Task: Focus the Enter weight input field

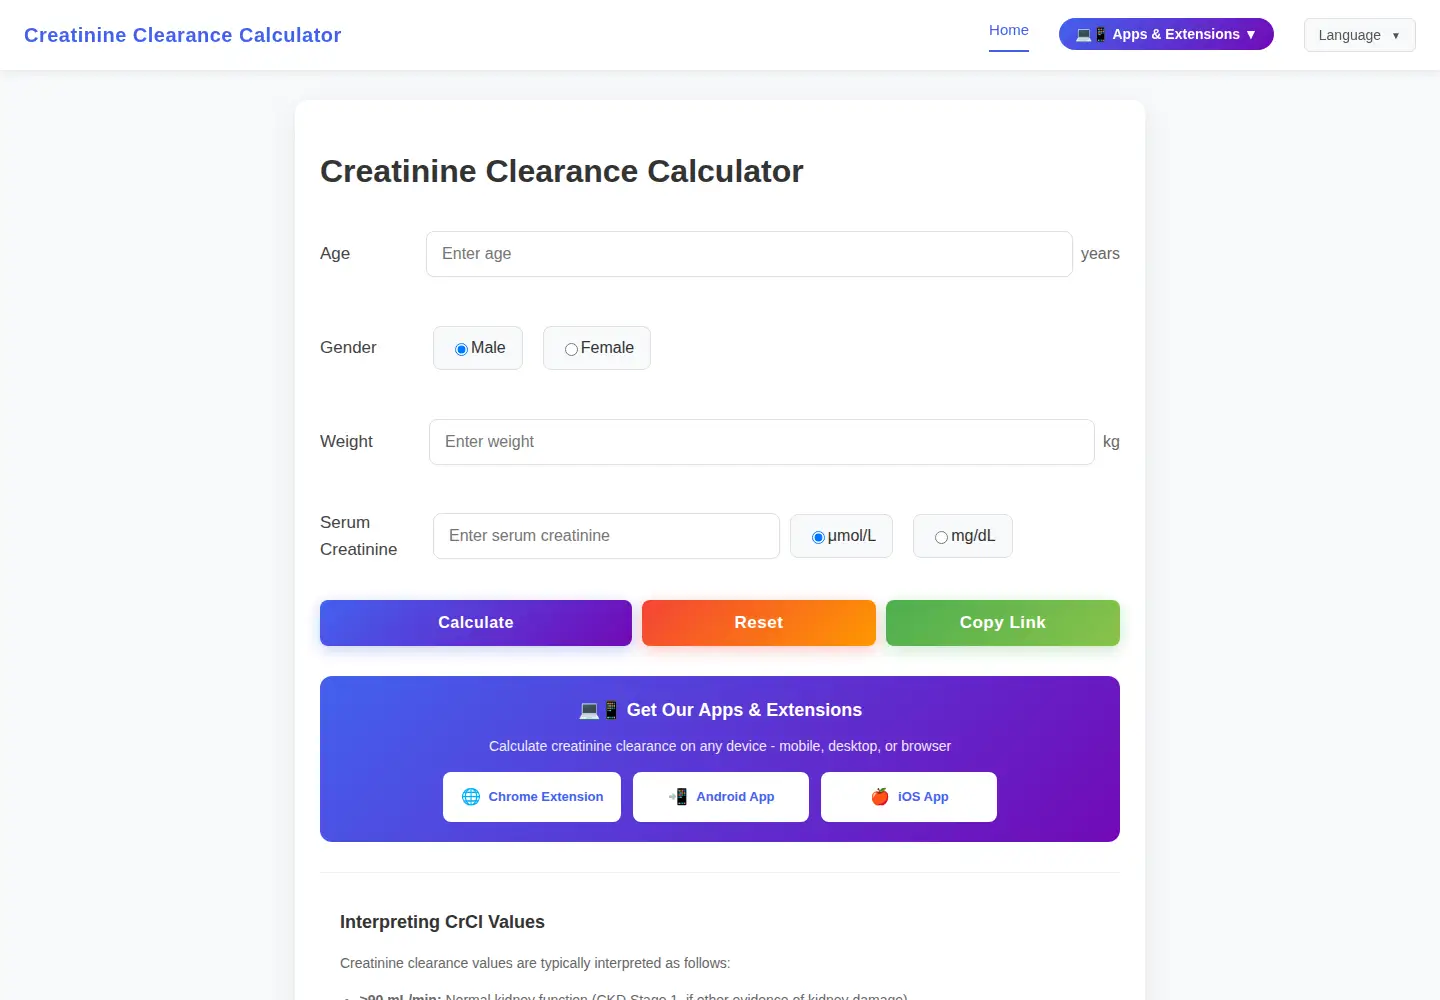Action: tap(762, 442)
